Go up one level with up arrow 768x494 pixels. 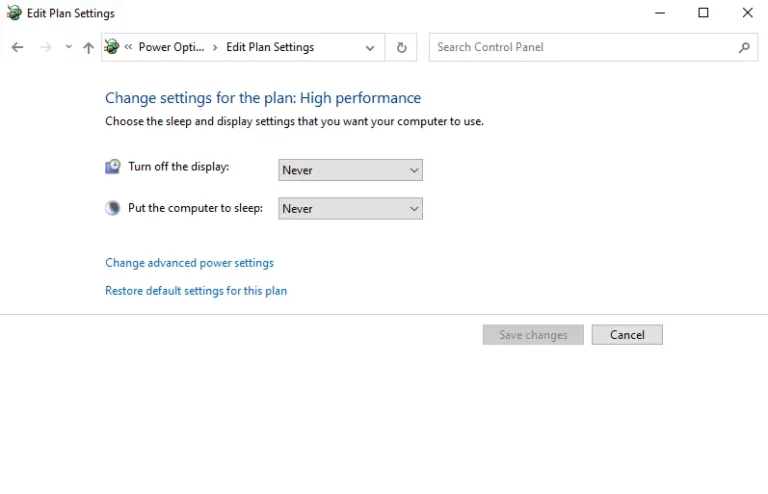click(x=88, y=47)
